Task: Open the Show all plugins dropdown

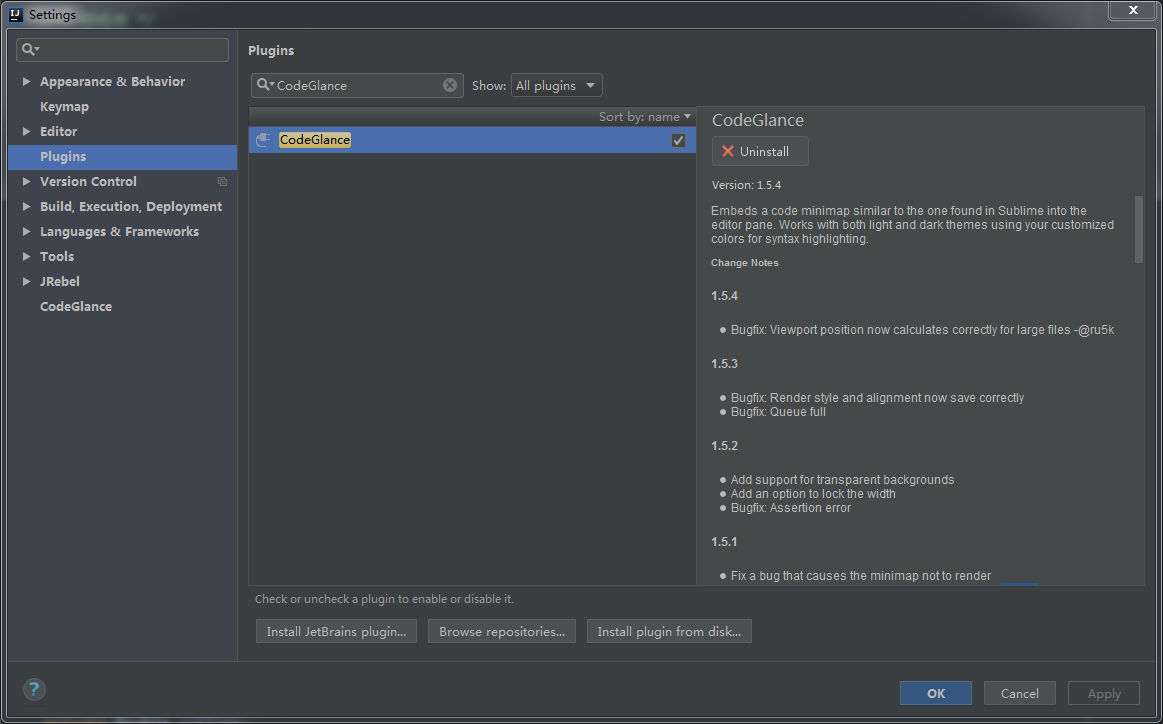Action: pos(556,85)
